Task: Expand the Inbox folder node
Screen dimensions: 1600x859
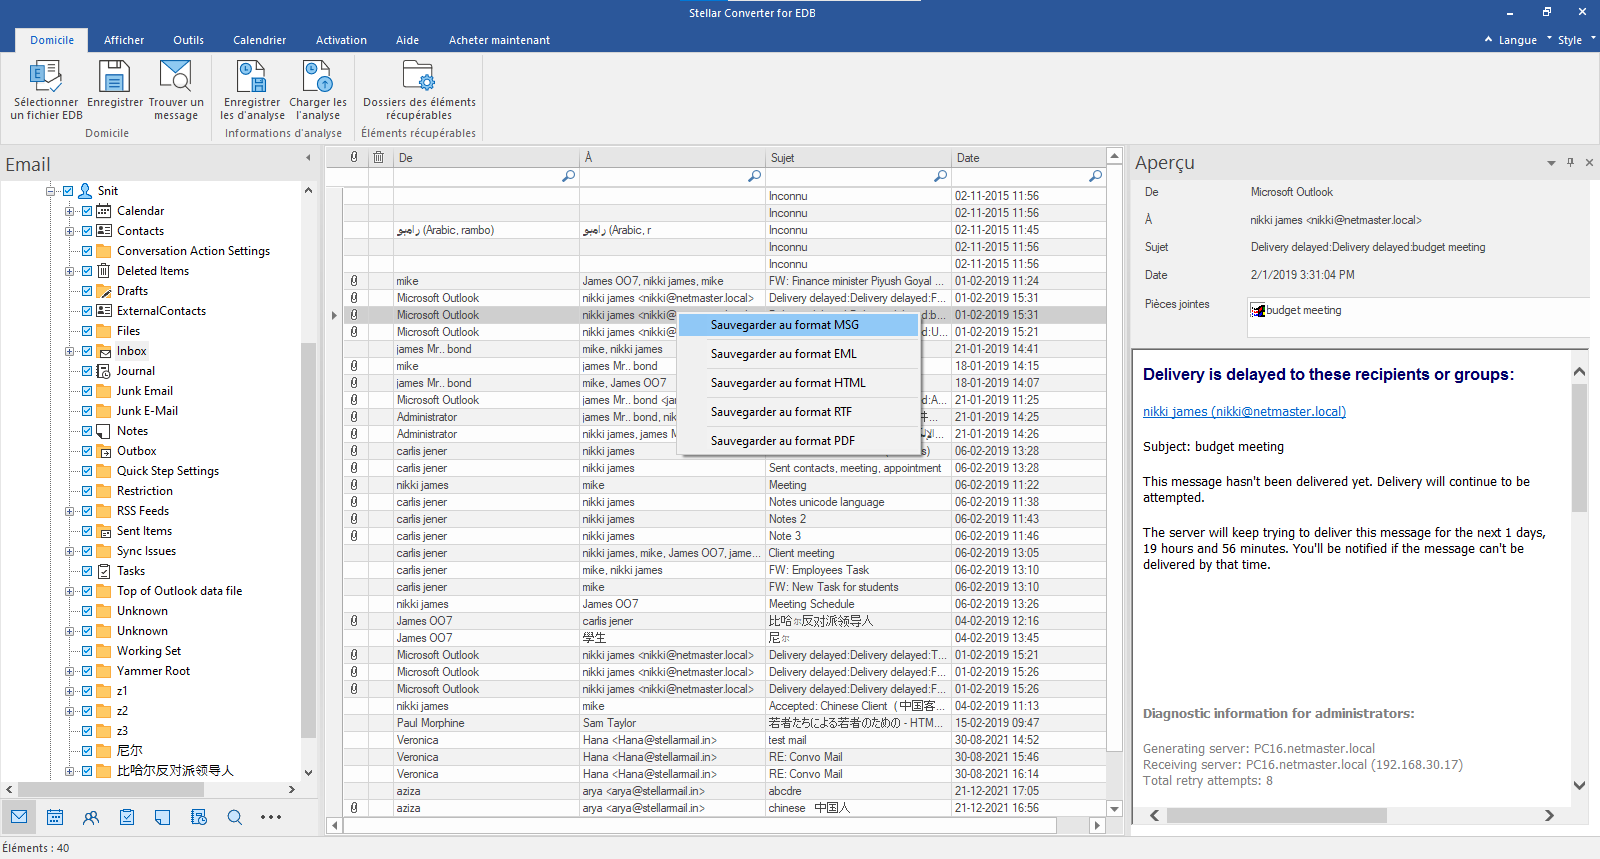Action: 69,350
